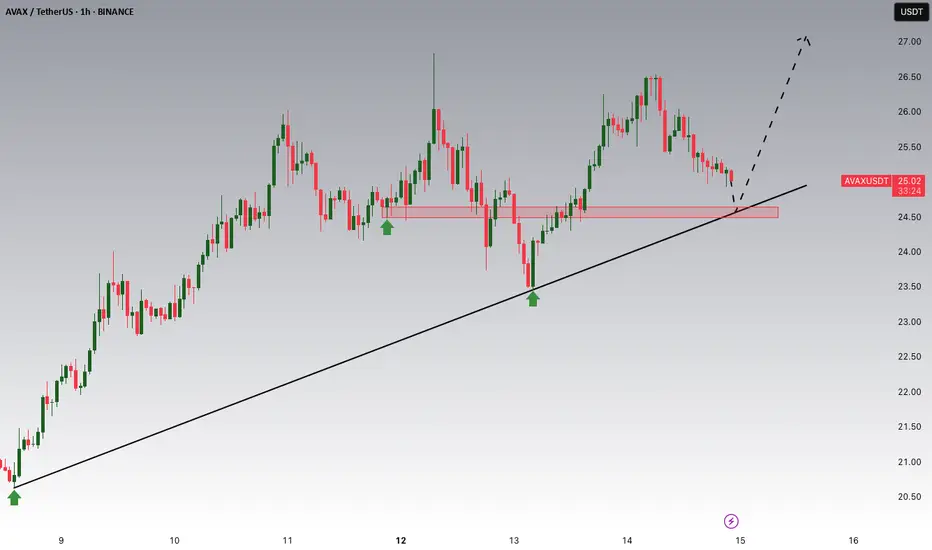Click date label 16 on time axis

(x=854, y=540)
